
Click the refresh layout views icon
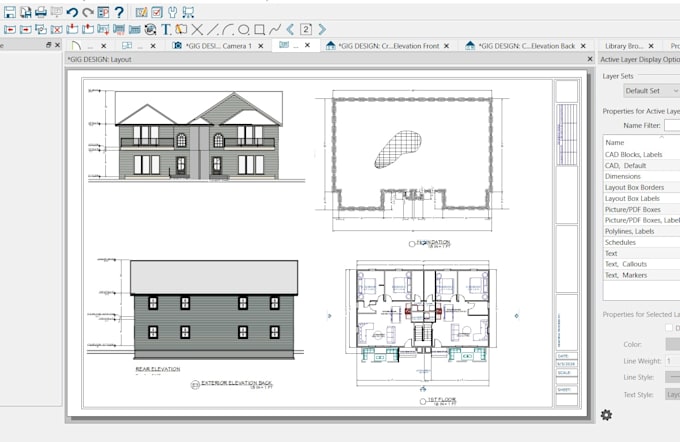click(150, 29)
